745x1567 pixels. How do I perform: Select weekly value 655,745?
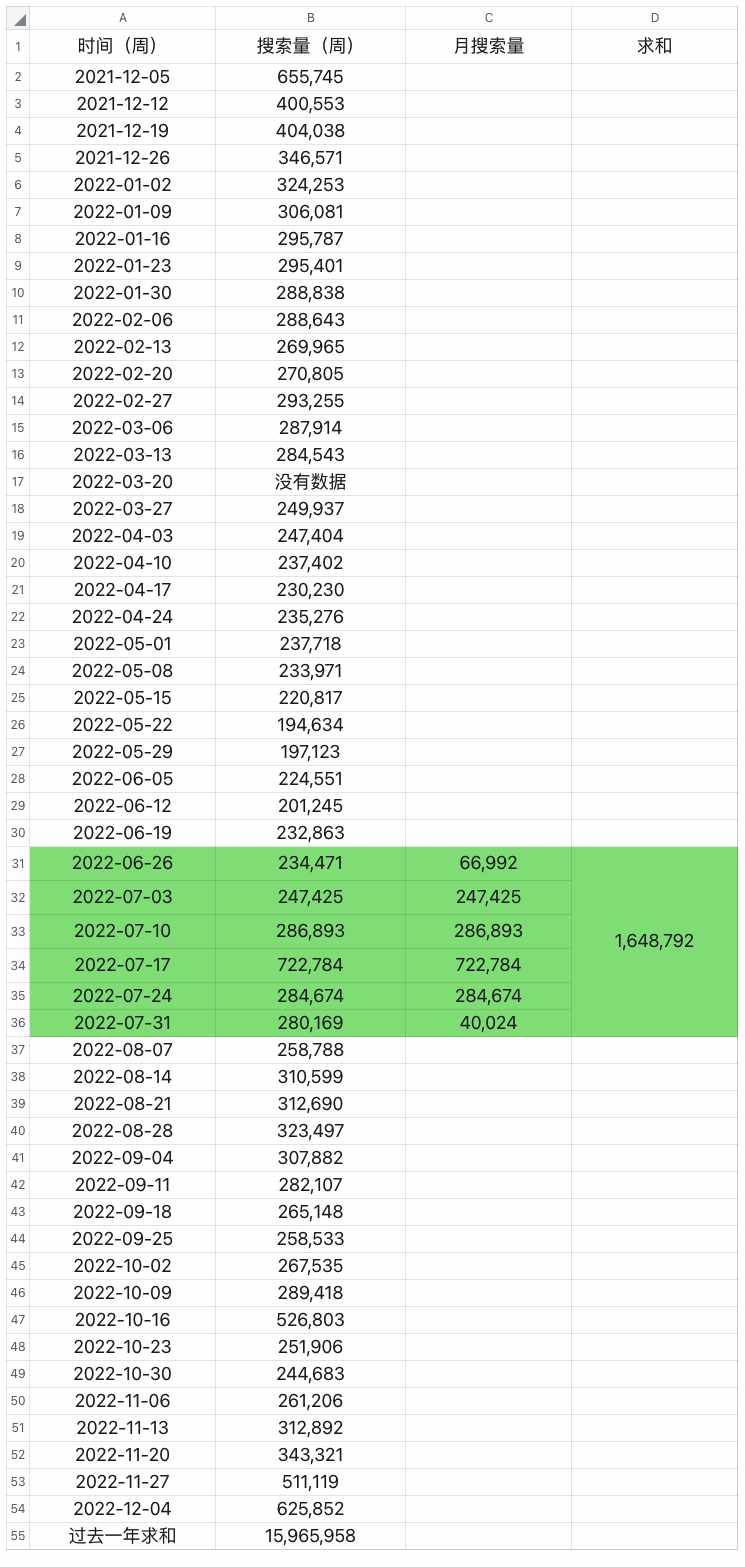click(311, 77)
